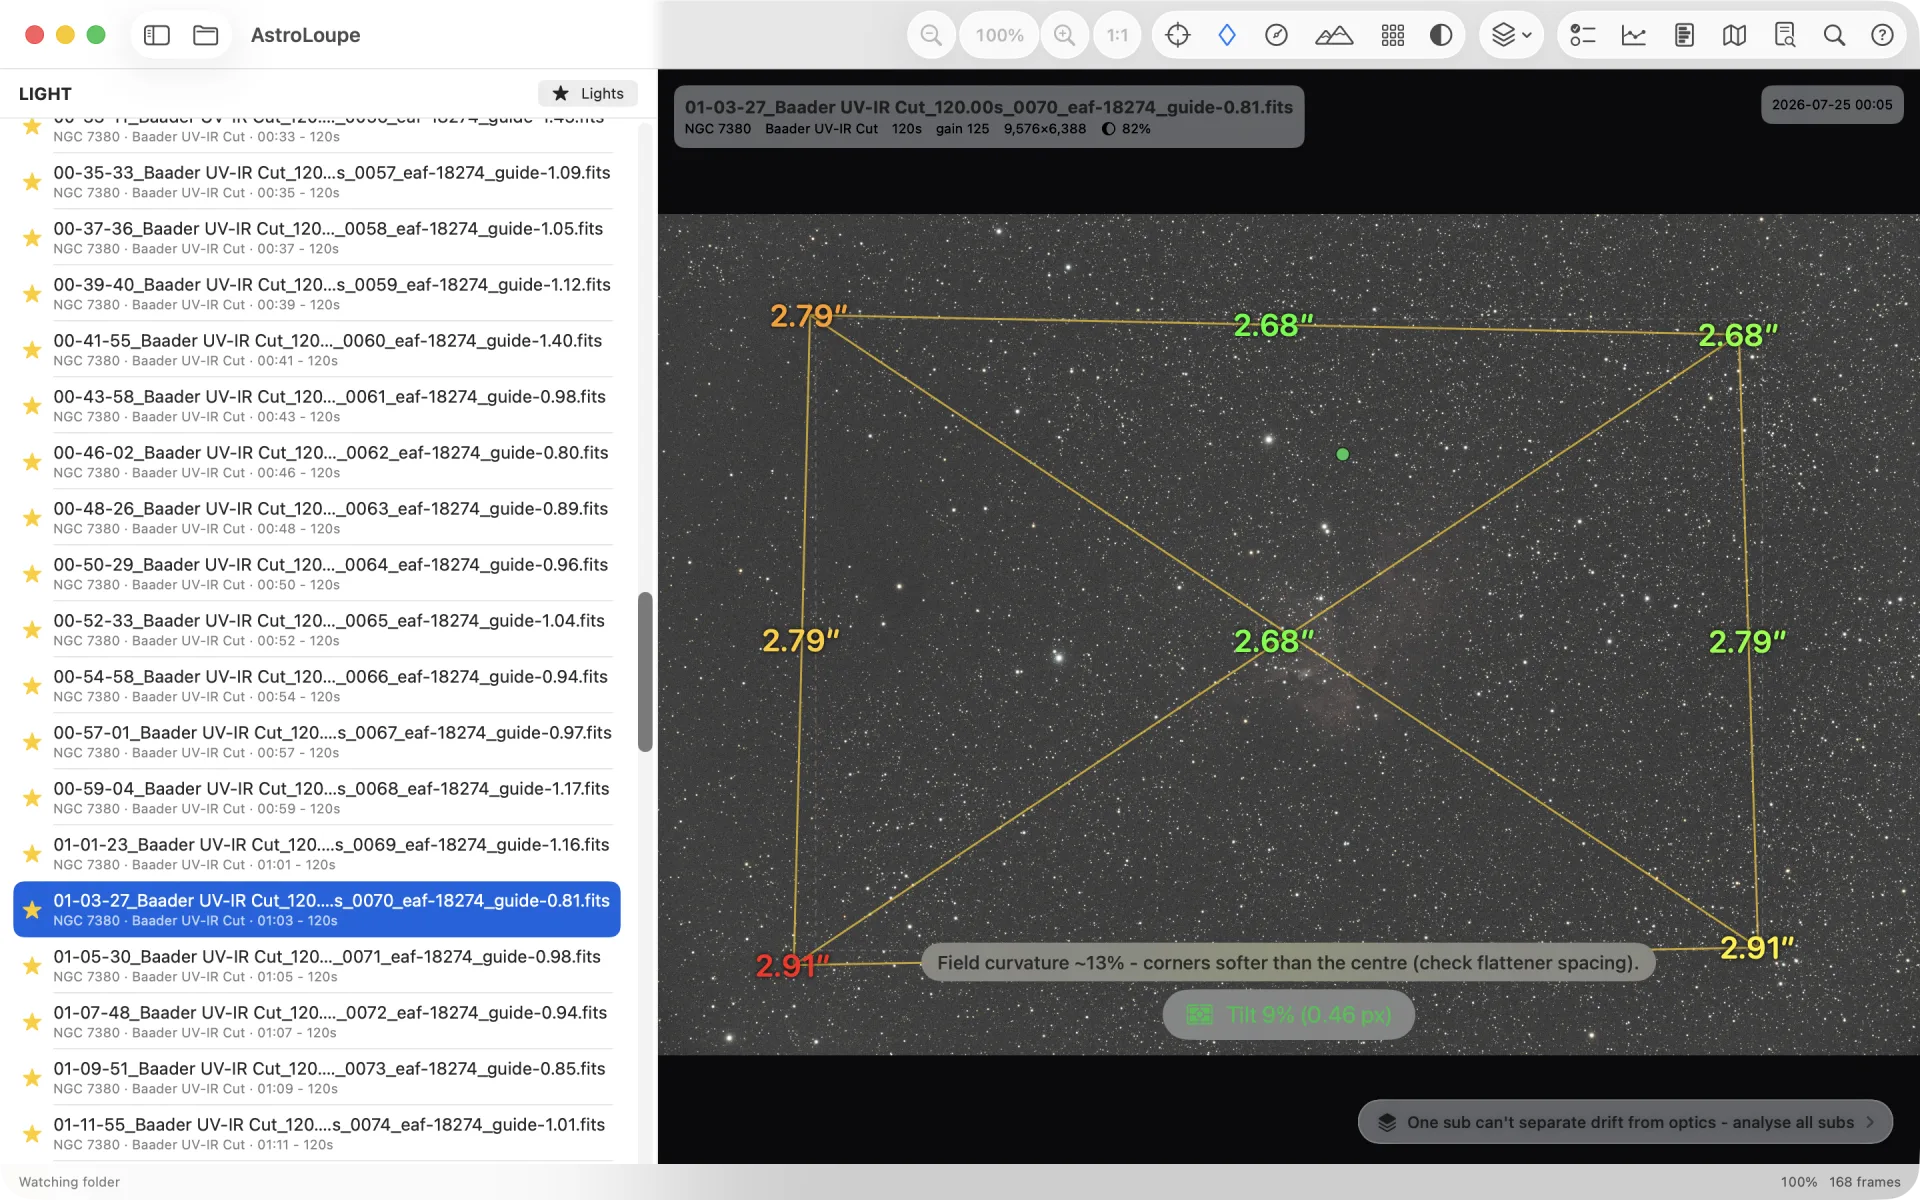Click the image filename header overlay

tap(989, 116)
